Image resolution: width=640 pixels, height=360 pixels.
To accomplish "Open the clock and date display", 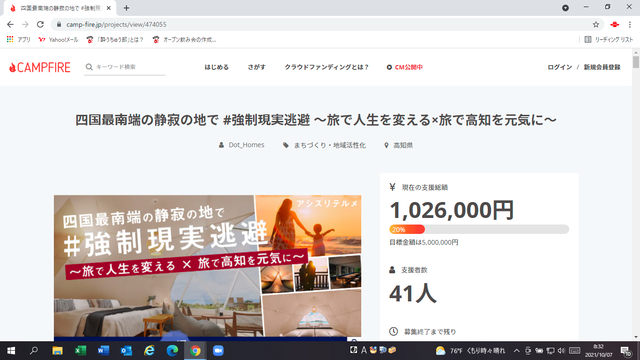I will (598, 351).
